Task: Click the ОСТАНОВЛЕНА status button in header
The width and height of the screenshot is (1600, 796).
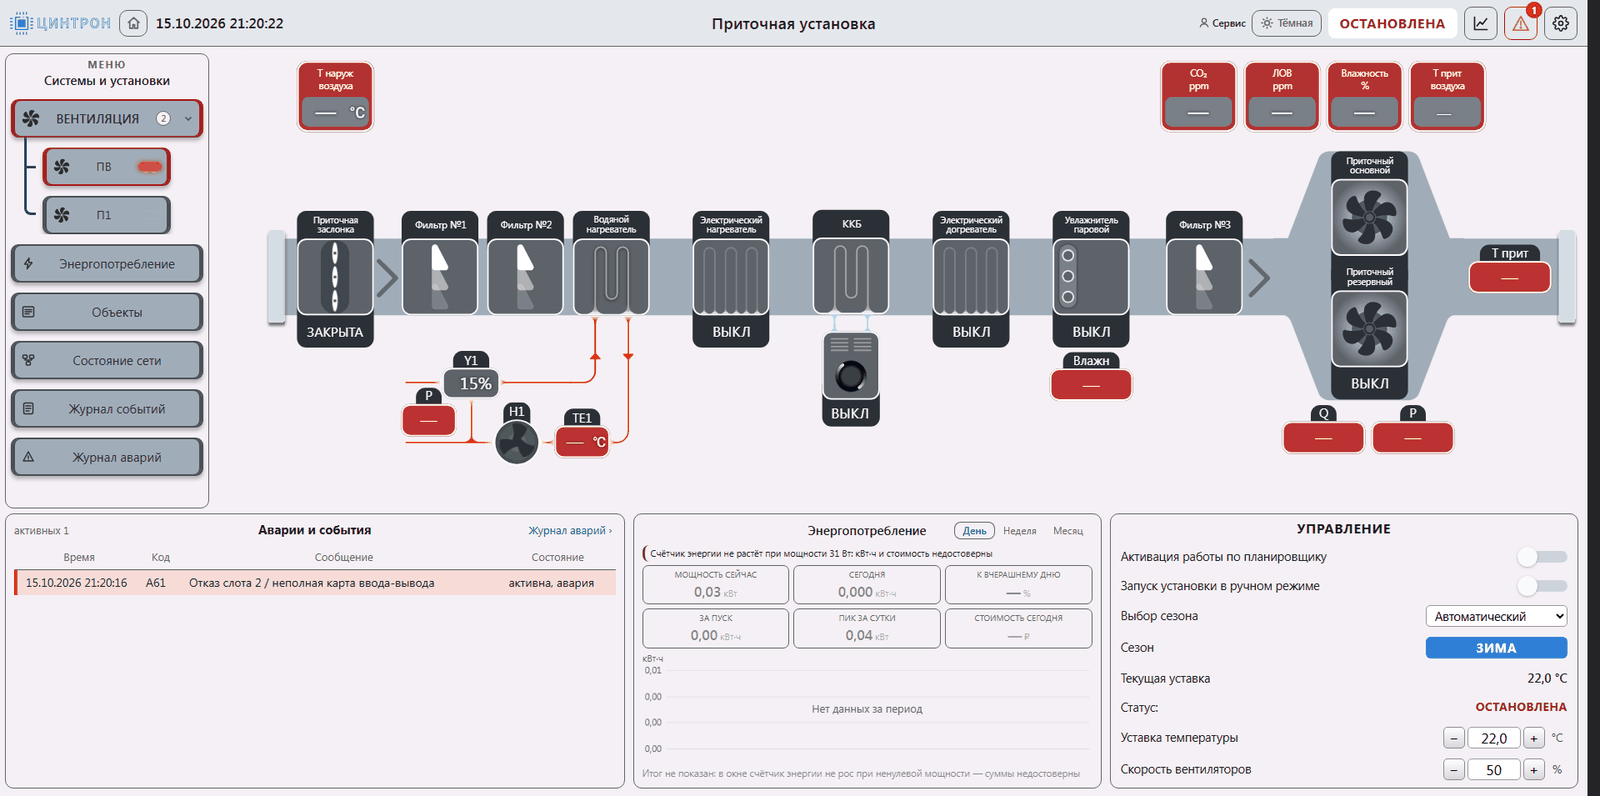Action: [1392, 23]
